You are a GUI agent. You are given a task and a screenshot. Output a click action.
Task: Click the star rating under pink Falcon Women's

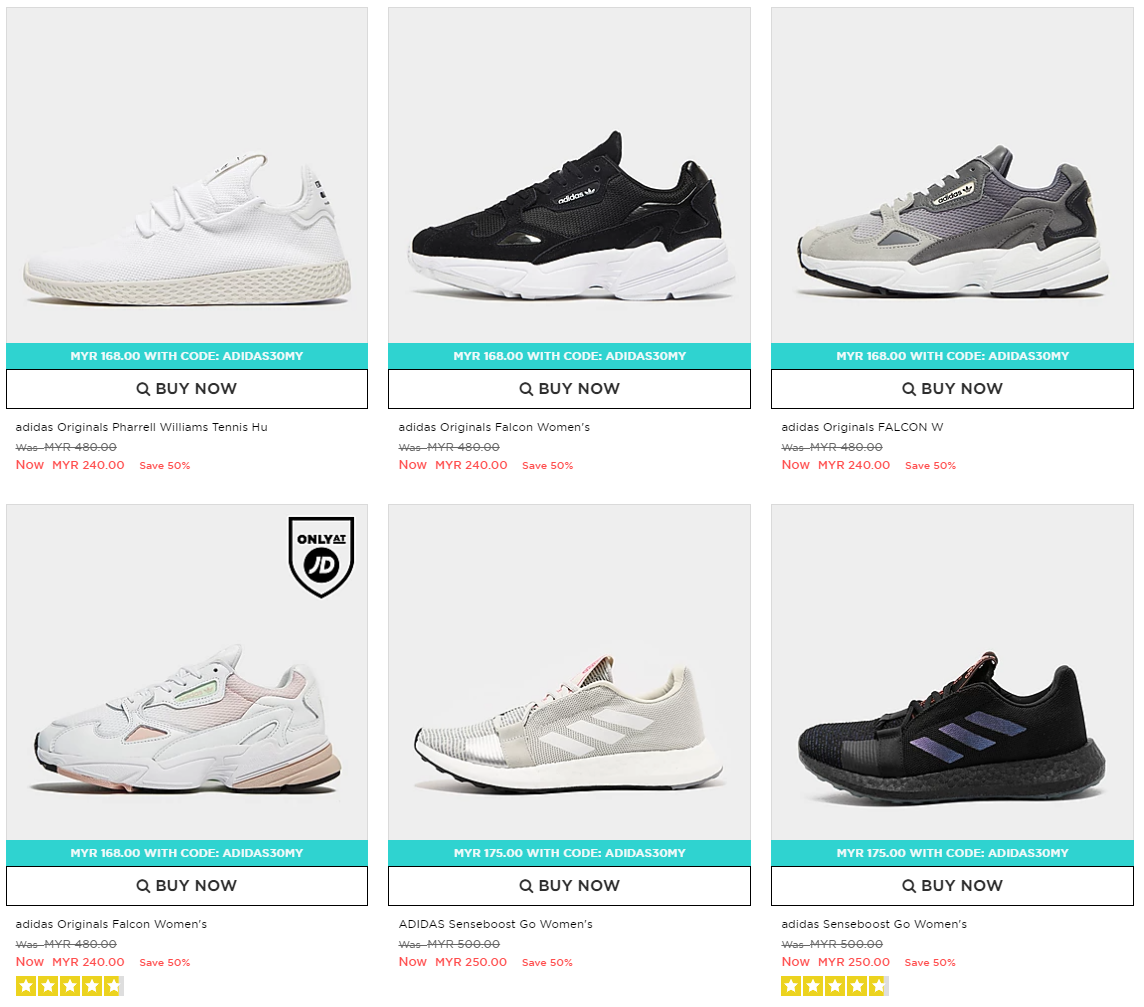coord(69,986)
